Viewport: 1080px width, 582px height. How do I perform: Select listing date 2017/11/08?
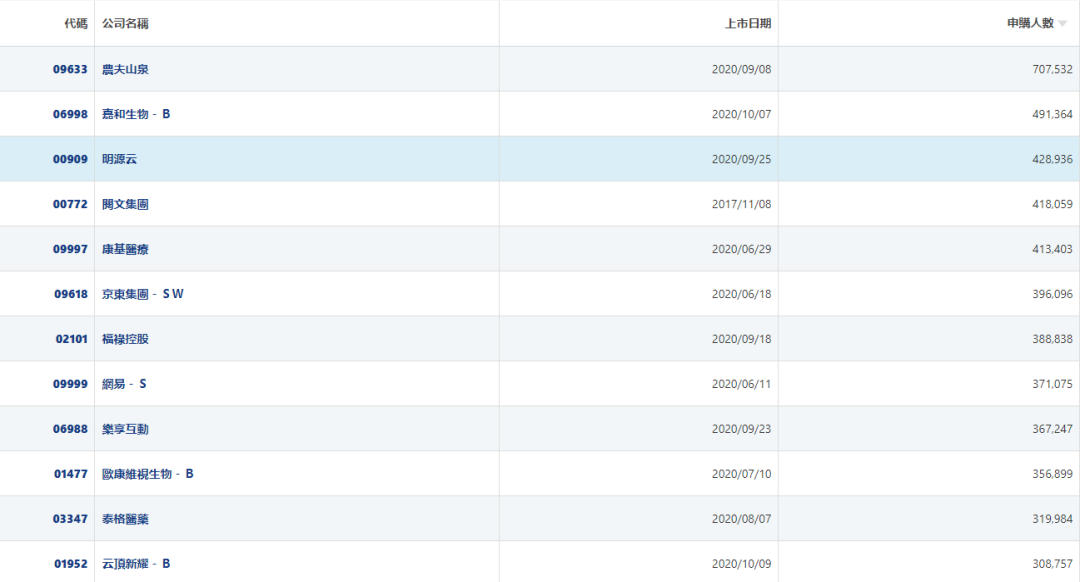pos(741,204)
